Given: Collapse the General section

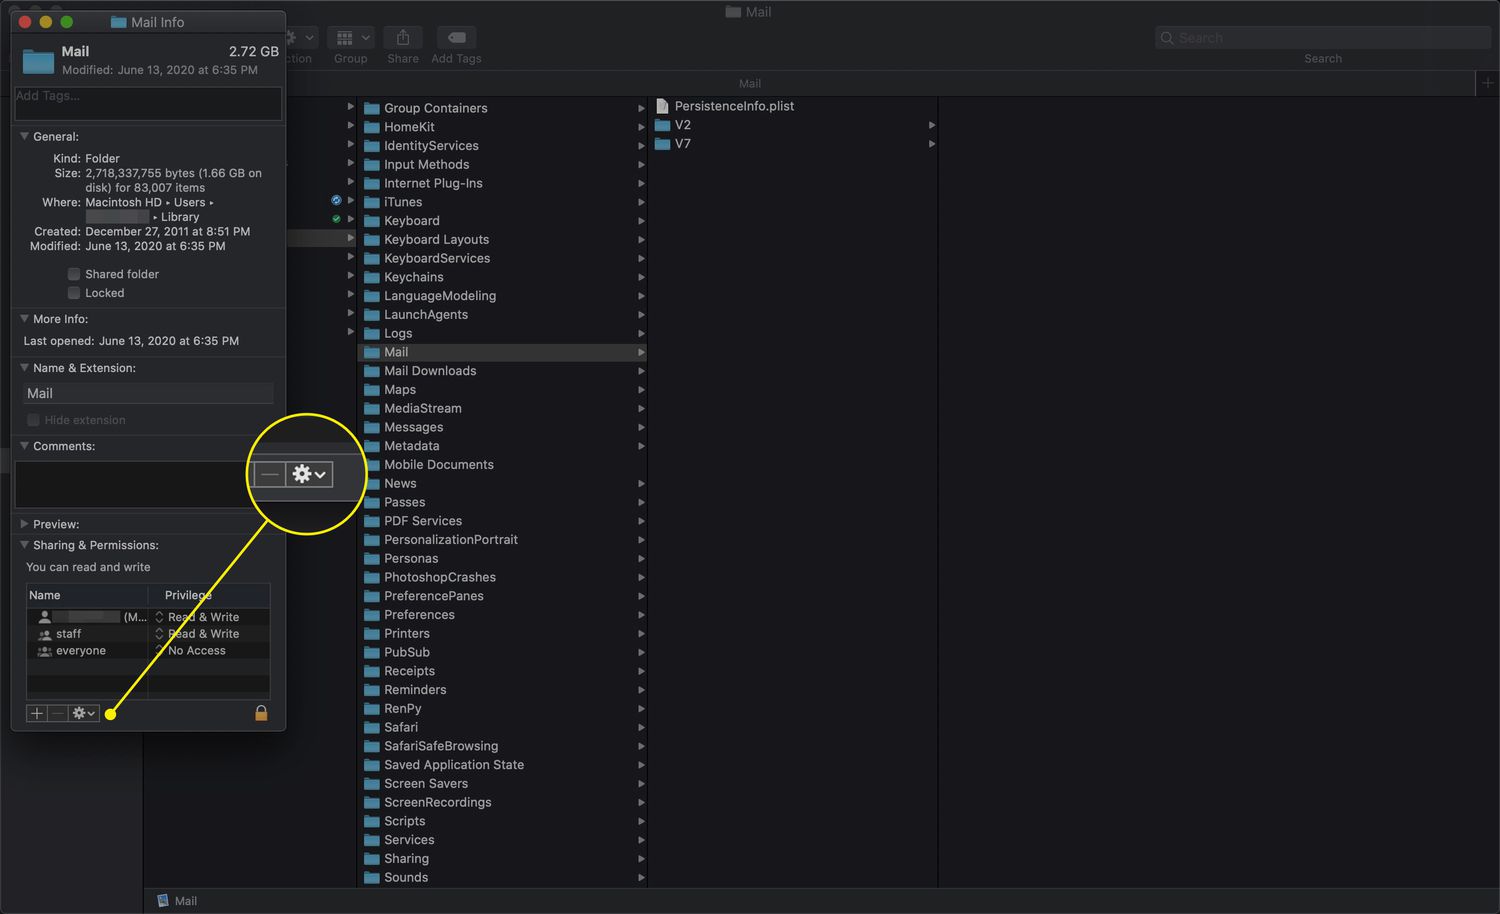Looking at the screenshot, I should coord(24,137).
